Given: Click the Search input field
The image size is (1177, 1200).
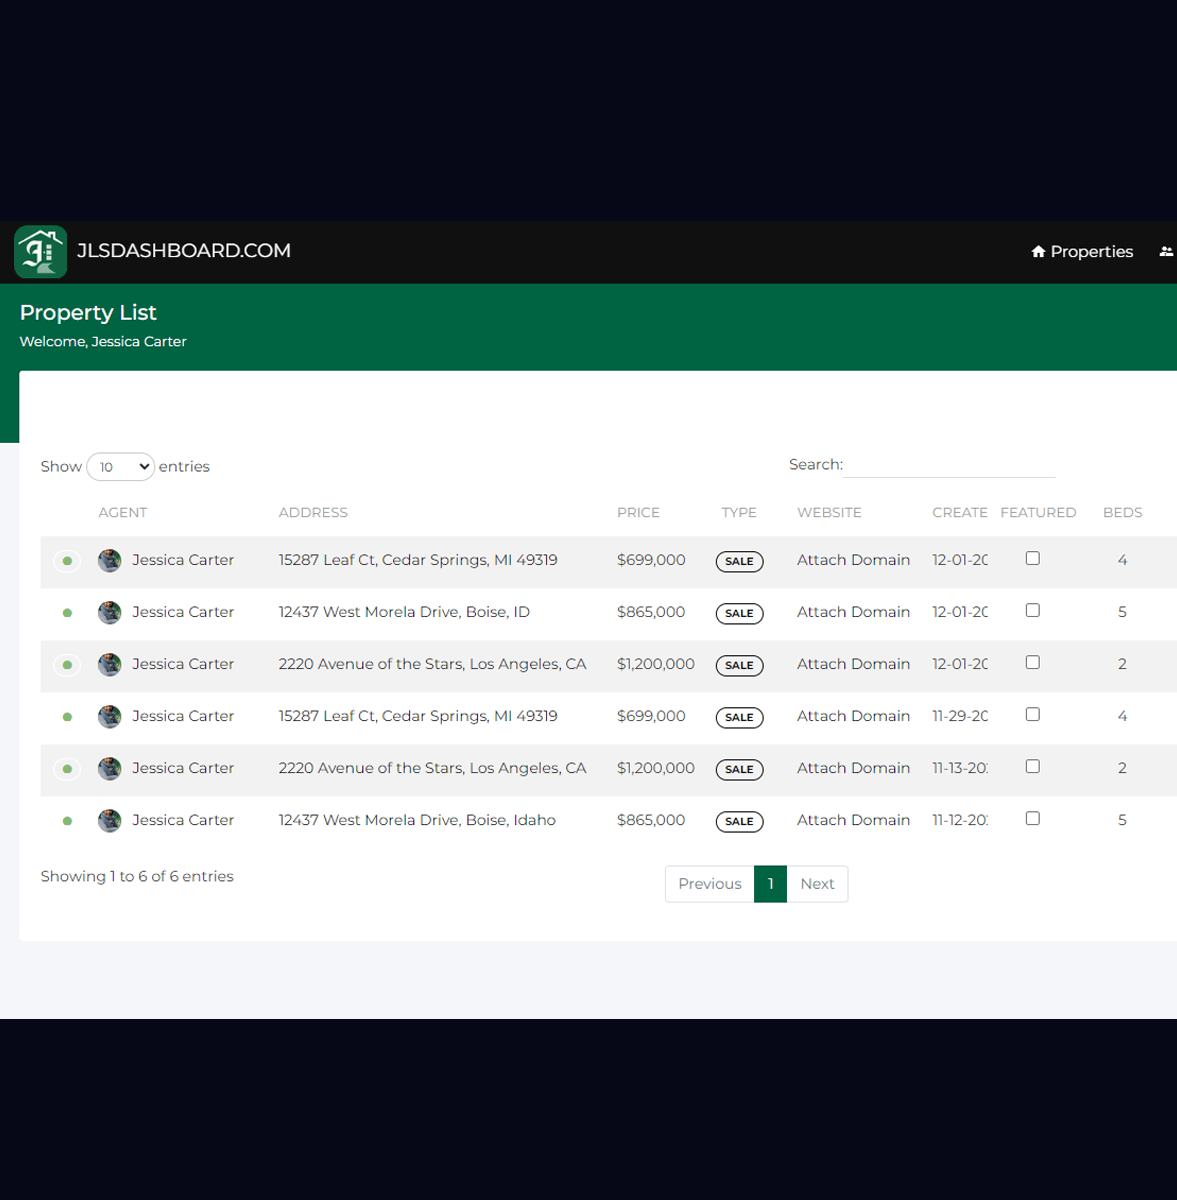Looking at the screenshot, I should (950, 465).
